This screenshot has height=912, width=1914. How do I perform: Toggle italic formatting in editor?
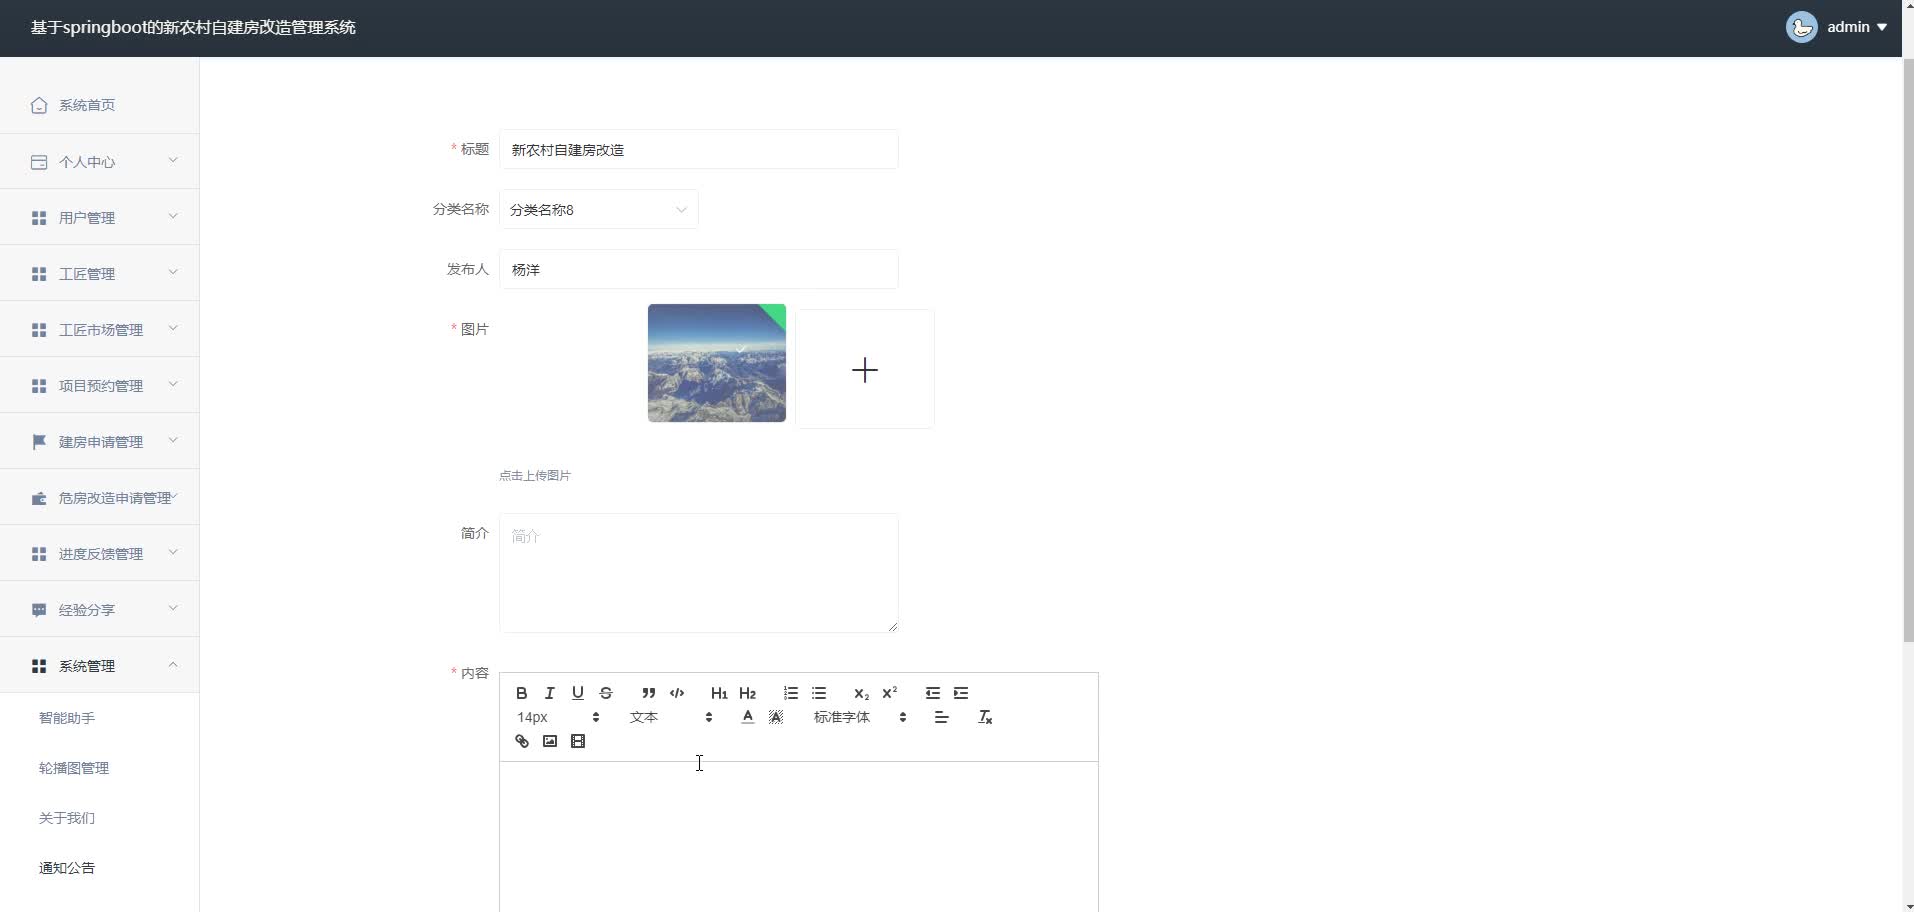pyautogui.click(x=549, y=693)
